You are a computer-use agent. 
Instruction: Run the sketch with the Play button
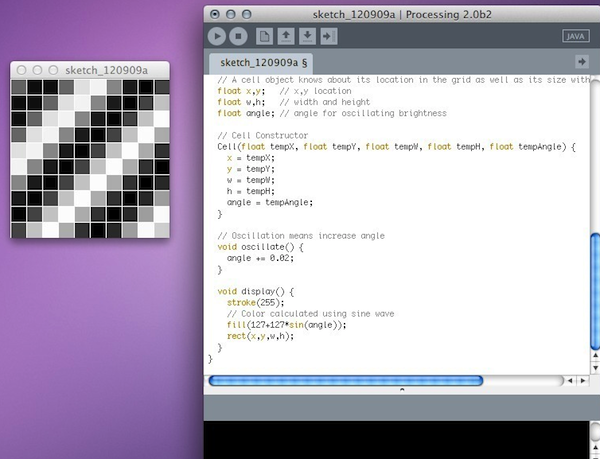click(x=217, y=36)
